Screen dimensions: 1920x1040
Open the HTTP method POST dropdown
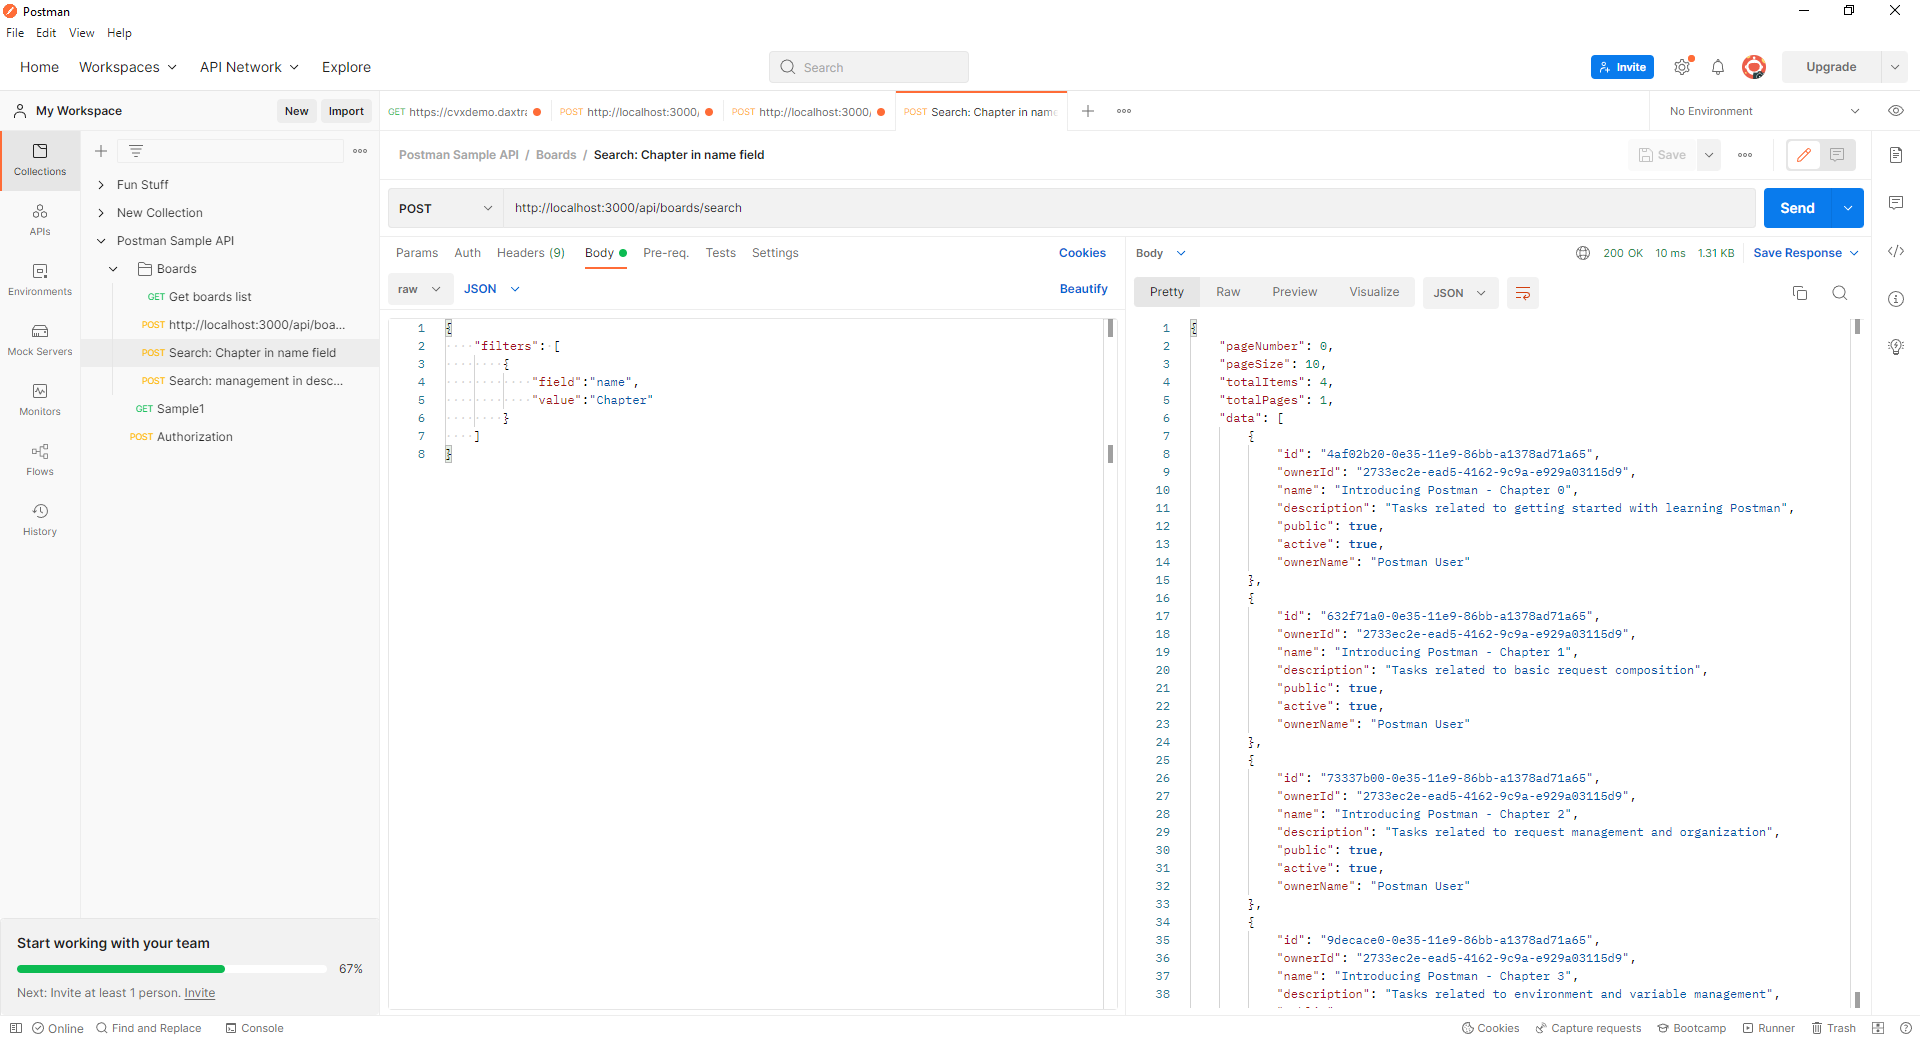[446, 208]
